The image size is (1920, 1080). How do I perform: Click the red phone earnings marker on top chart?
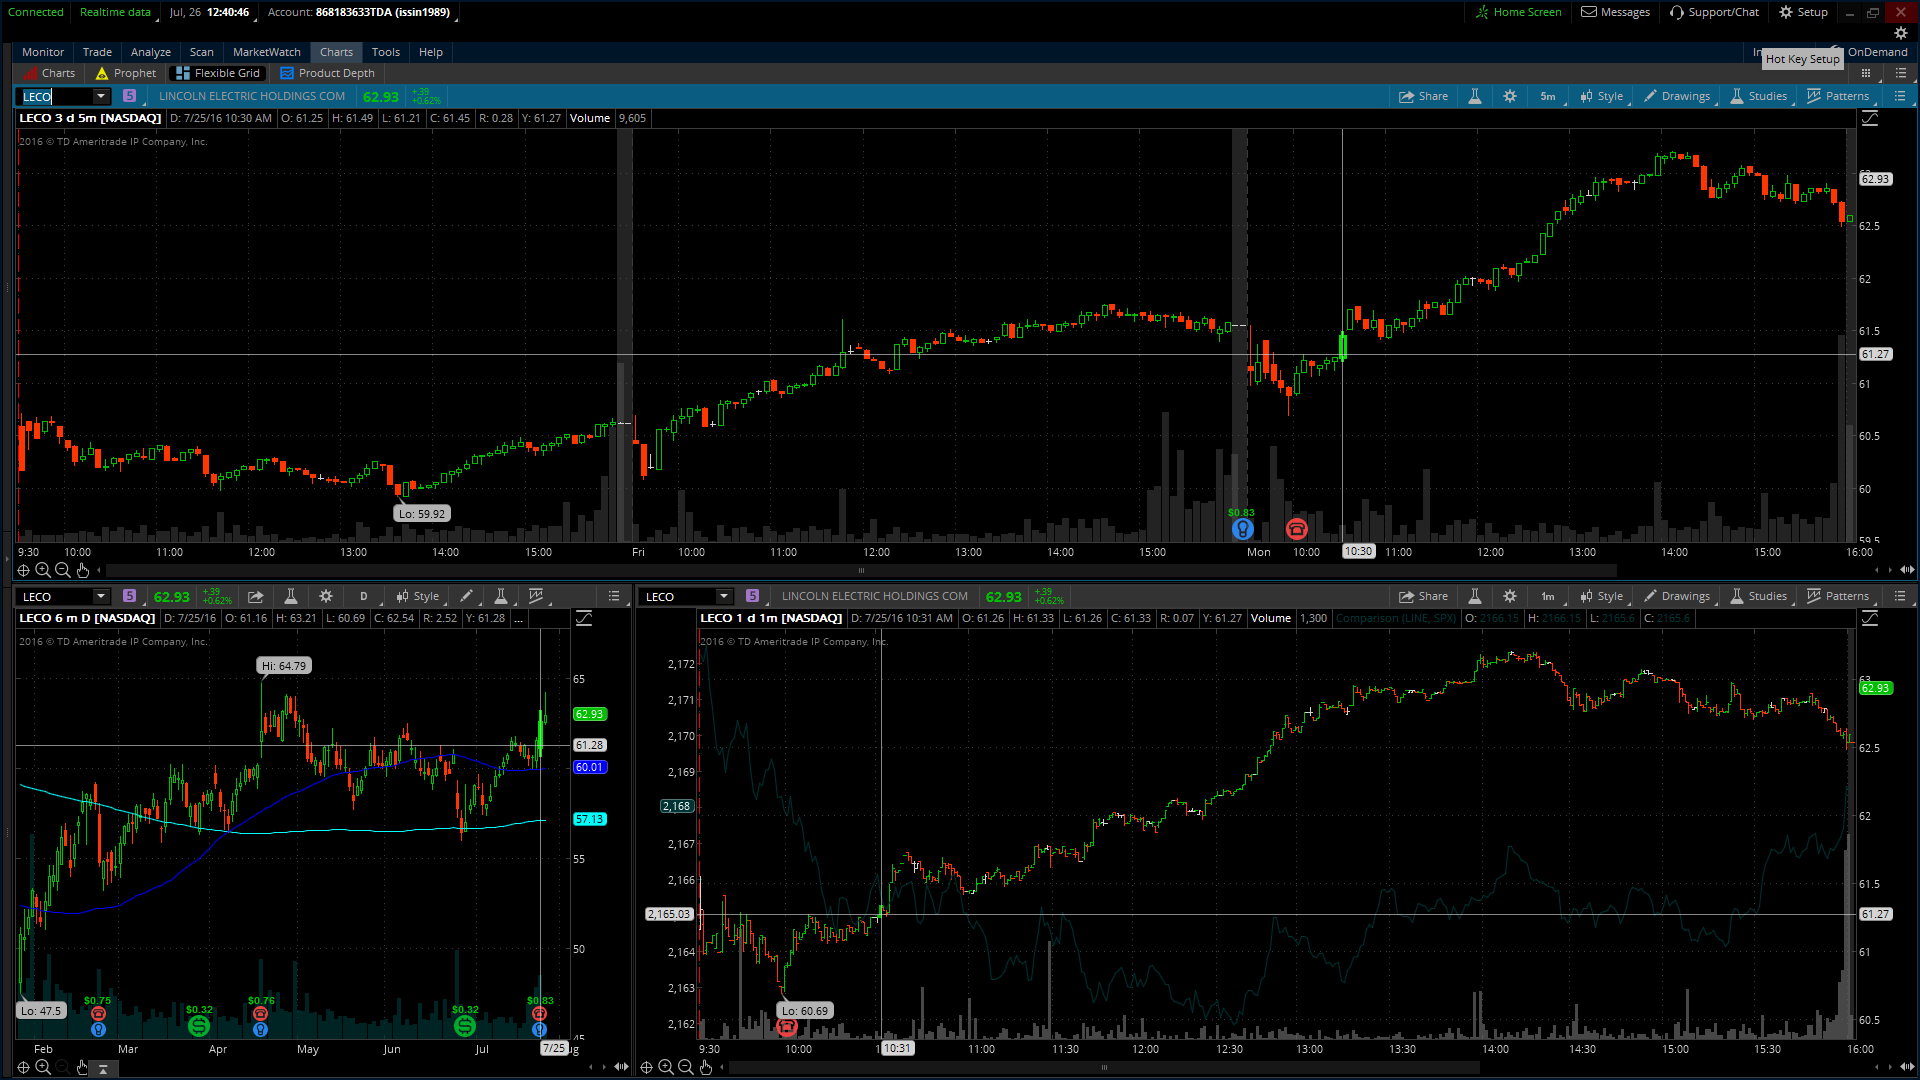[x=1297, y=529]
